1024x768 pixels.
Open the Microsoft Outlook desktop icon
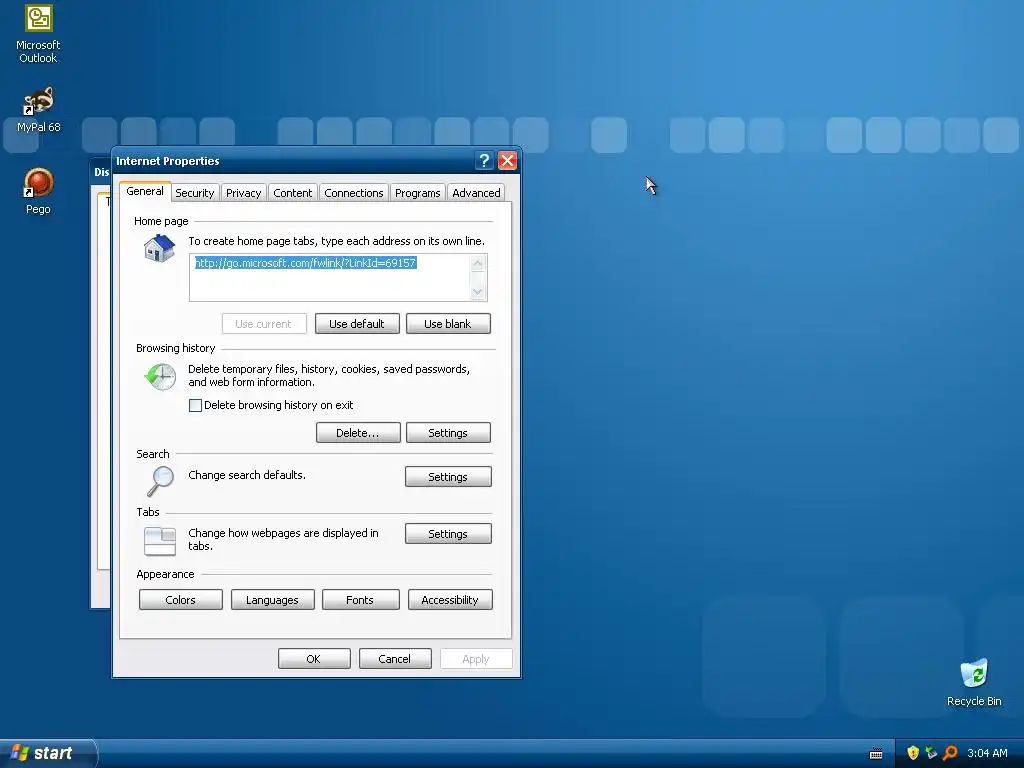38,34
